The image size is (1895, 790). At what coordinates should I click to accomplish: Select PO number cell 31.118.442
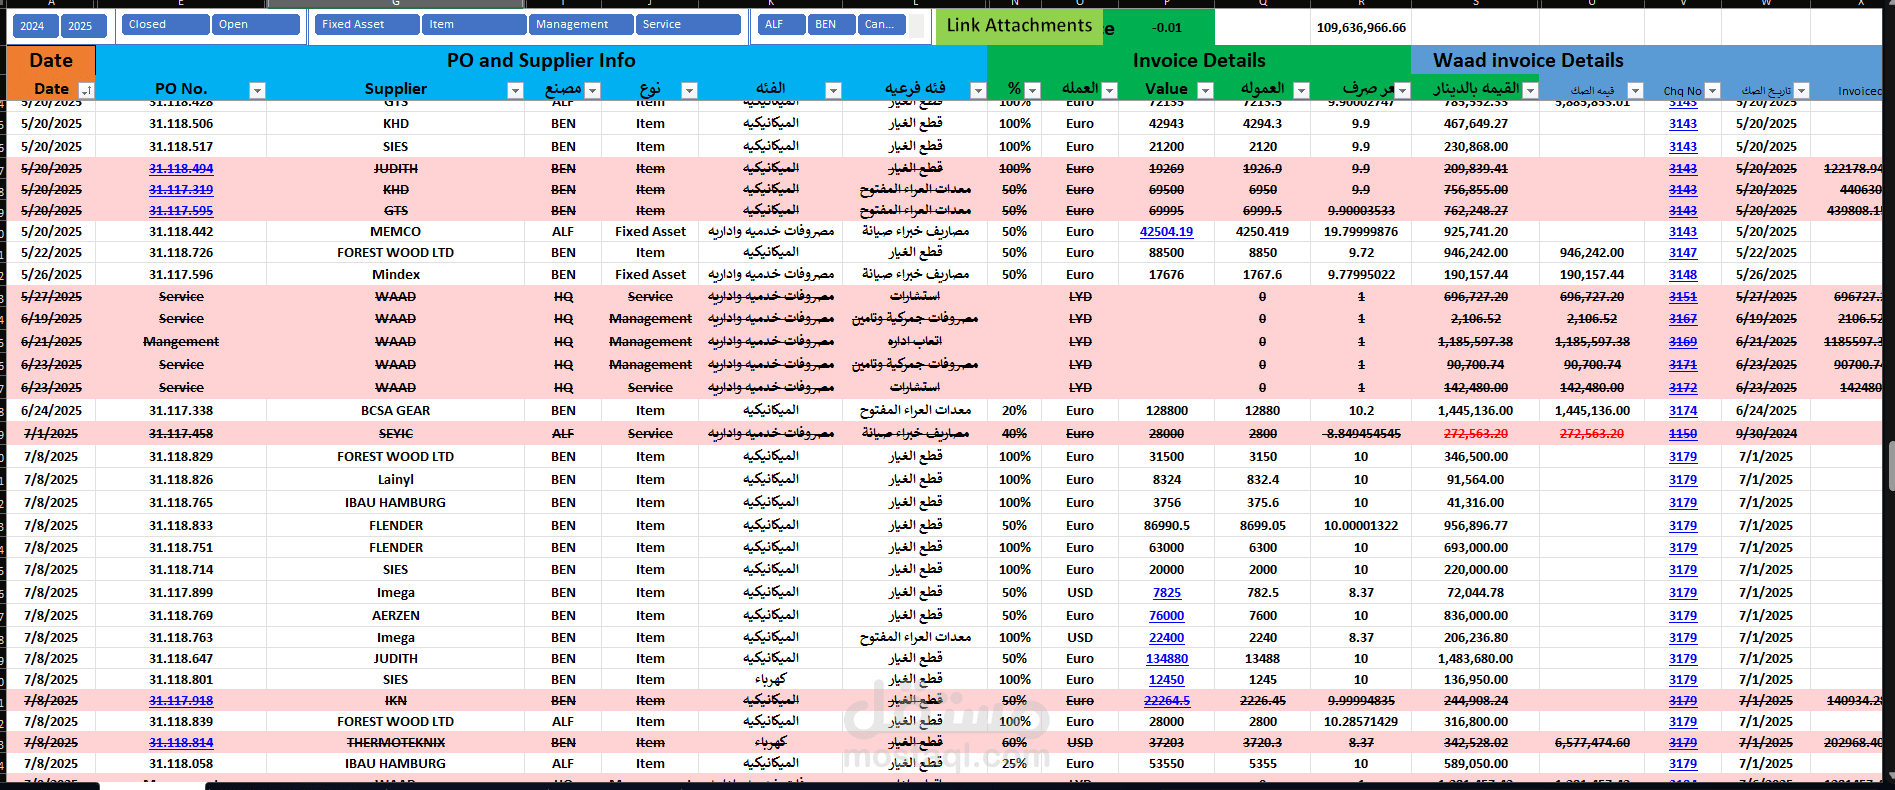(x=181, y=231)
